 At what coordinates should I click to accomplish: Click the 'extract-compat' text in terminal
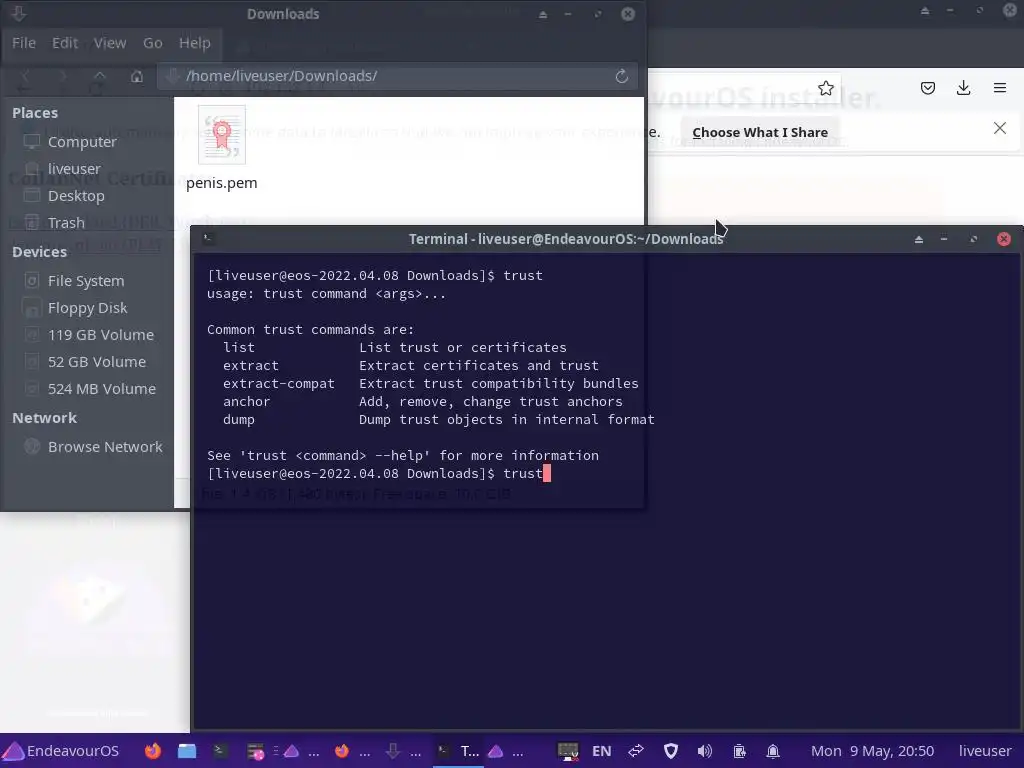point(278,384)
